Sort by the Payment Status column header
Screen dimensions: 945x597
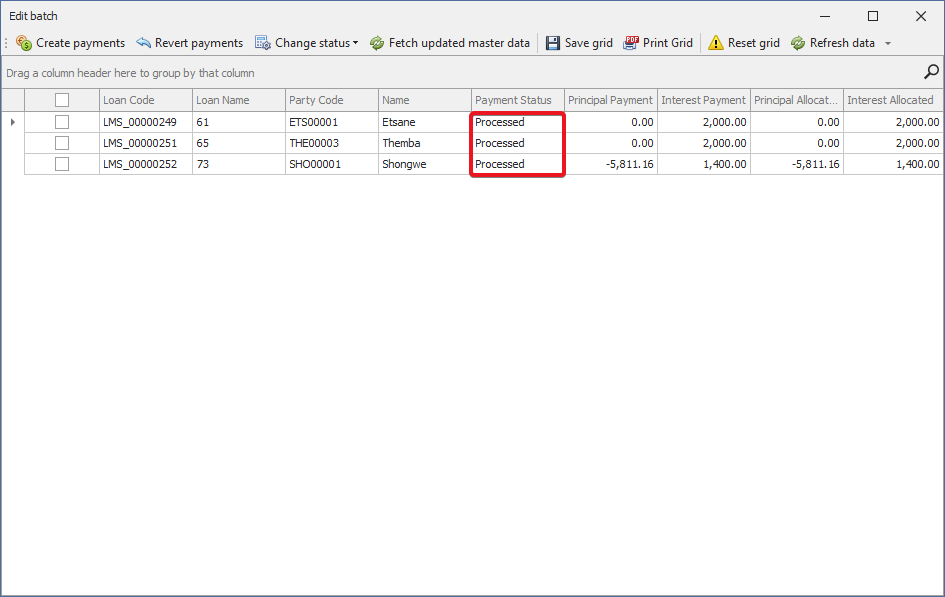[513, 100]
